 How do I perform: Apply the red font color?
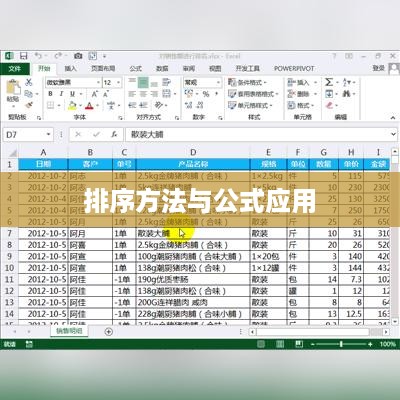point(89,106)
